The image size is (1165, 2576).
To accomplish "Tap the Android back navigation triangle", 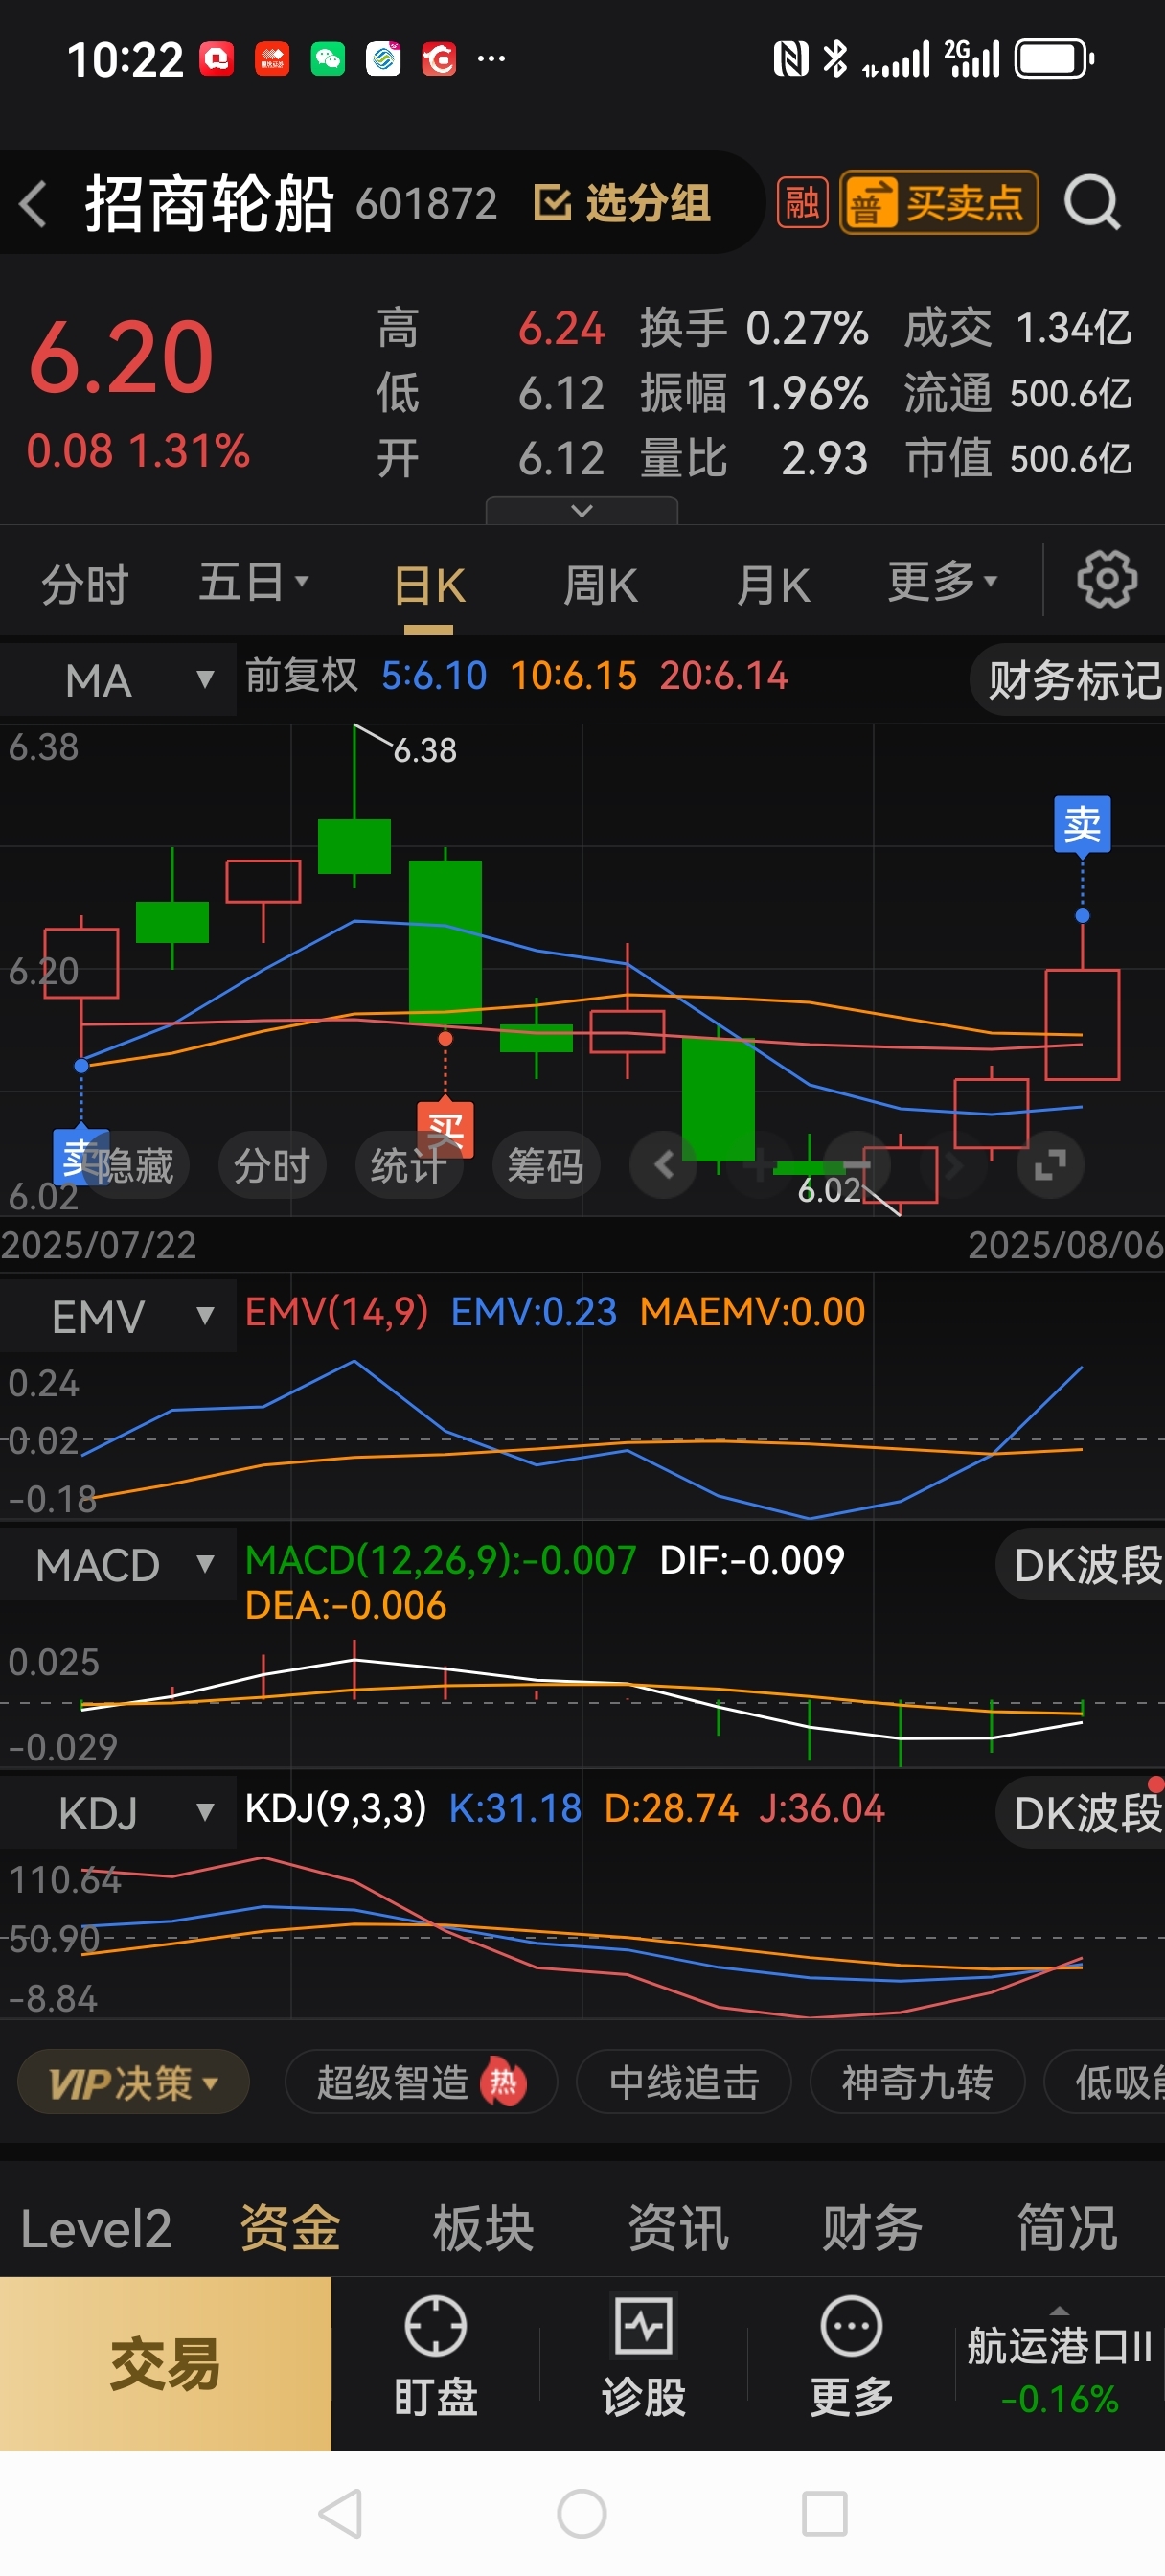I will pyautogui.click(x=340, y=2513).
